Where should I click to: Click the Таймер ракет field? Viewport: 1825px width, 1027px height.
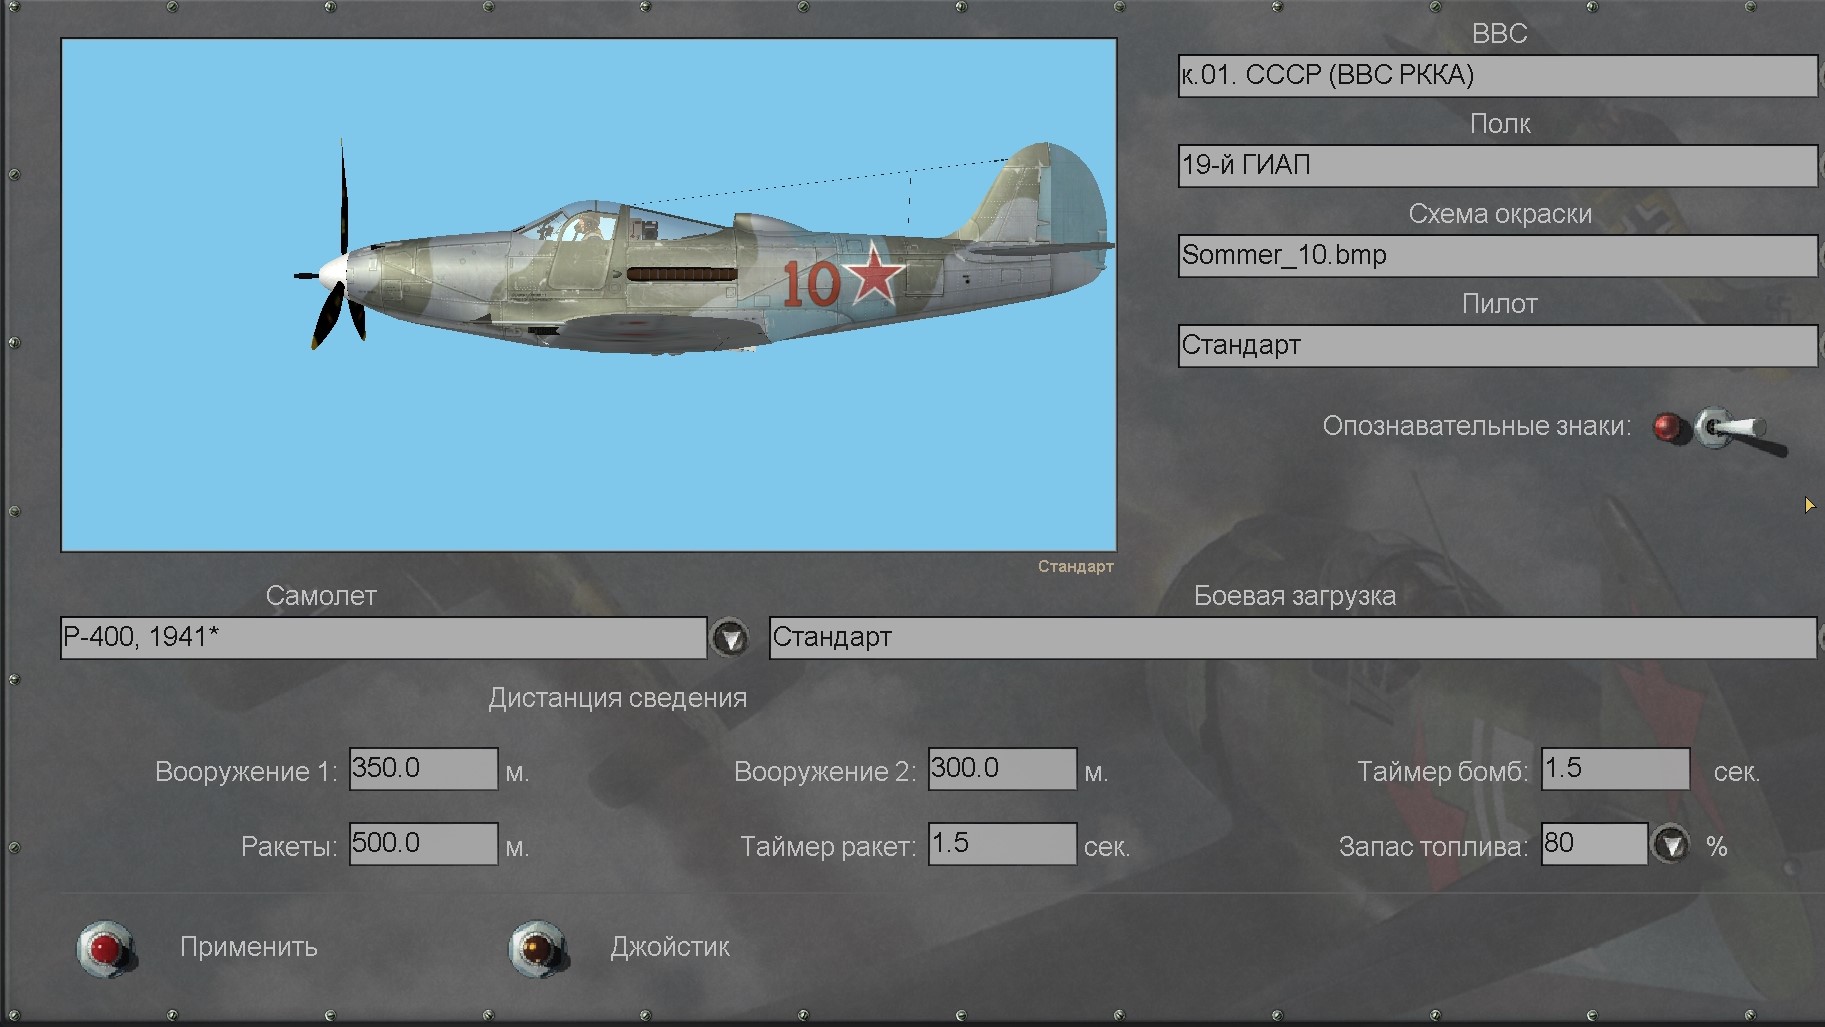[1002, 844]
